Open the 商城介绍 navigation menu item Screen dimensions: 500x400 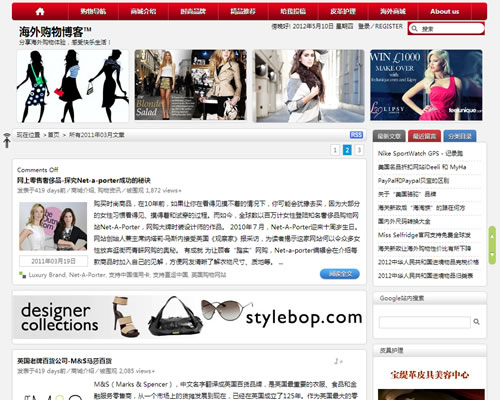pyautogui.click(x=143, y=12)
